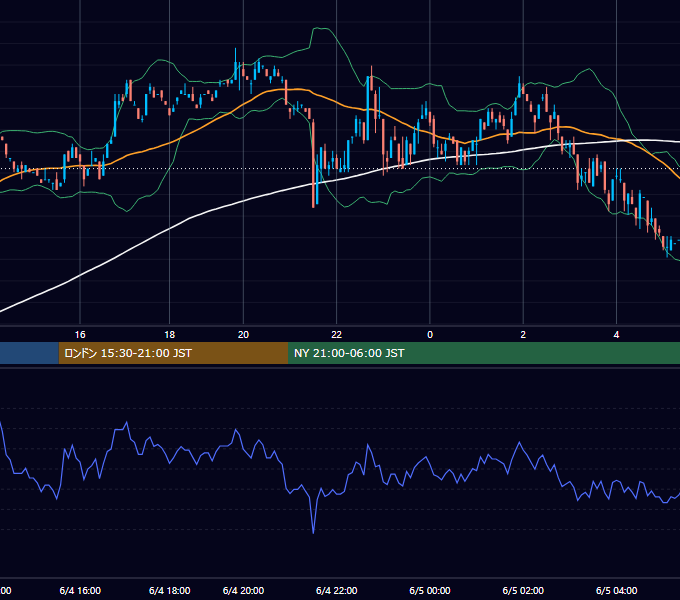
Task: Click the 6/4 20:00 date label
Action: (243, 590)
